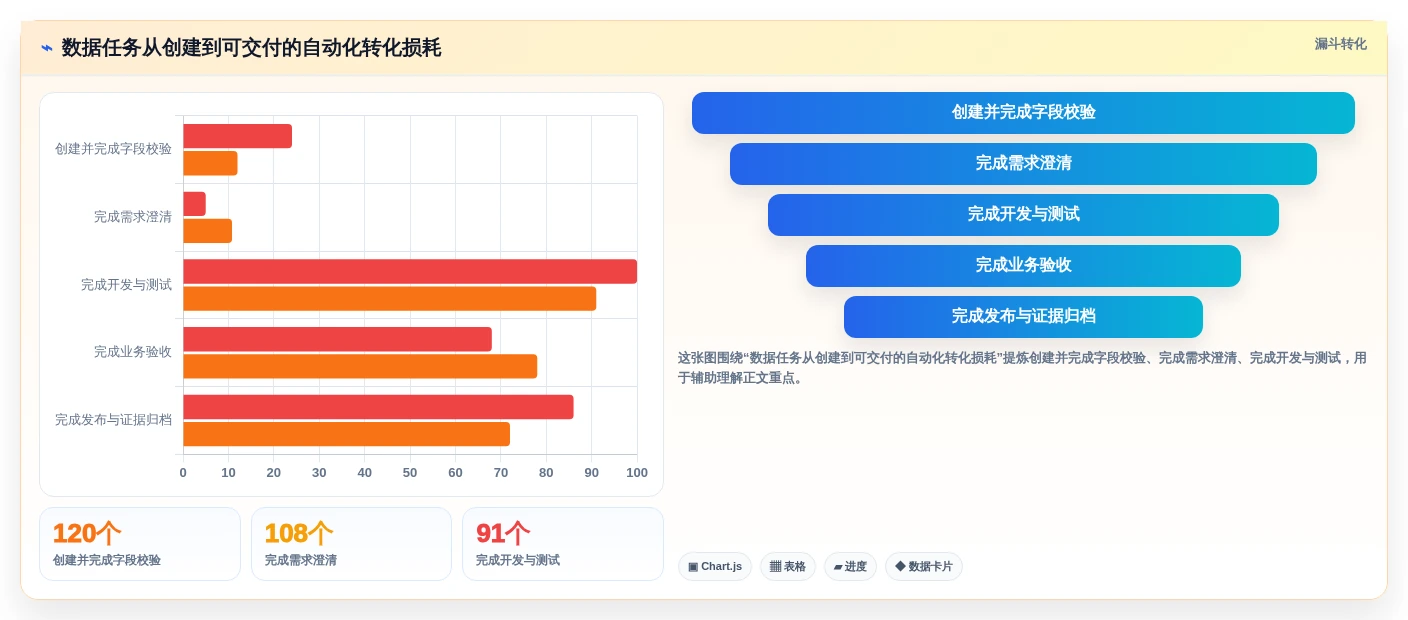Open the 108个 完成需求澄清 data card
1408x620 pixels.
tap(351, 544)
